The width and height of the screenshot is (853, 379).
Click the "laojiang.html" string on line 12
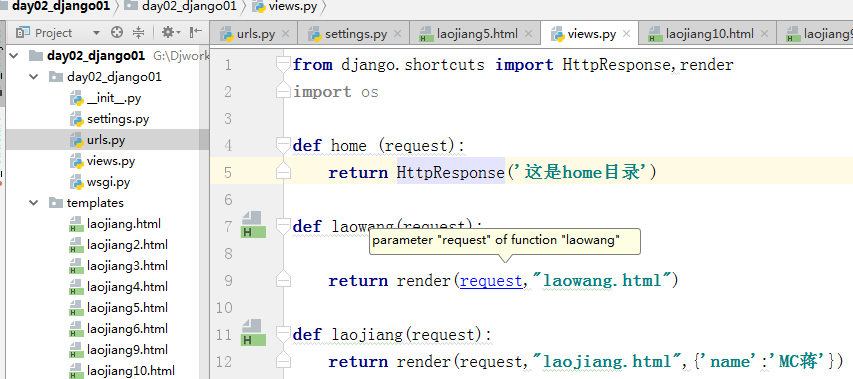point(608,362)
